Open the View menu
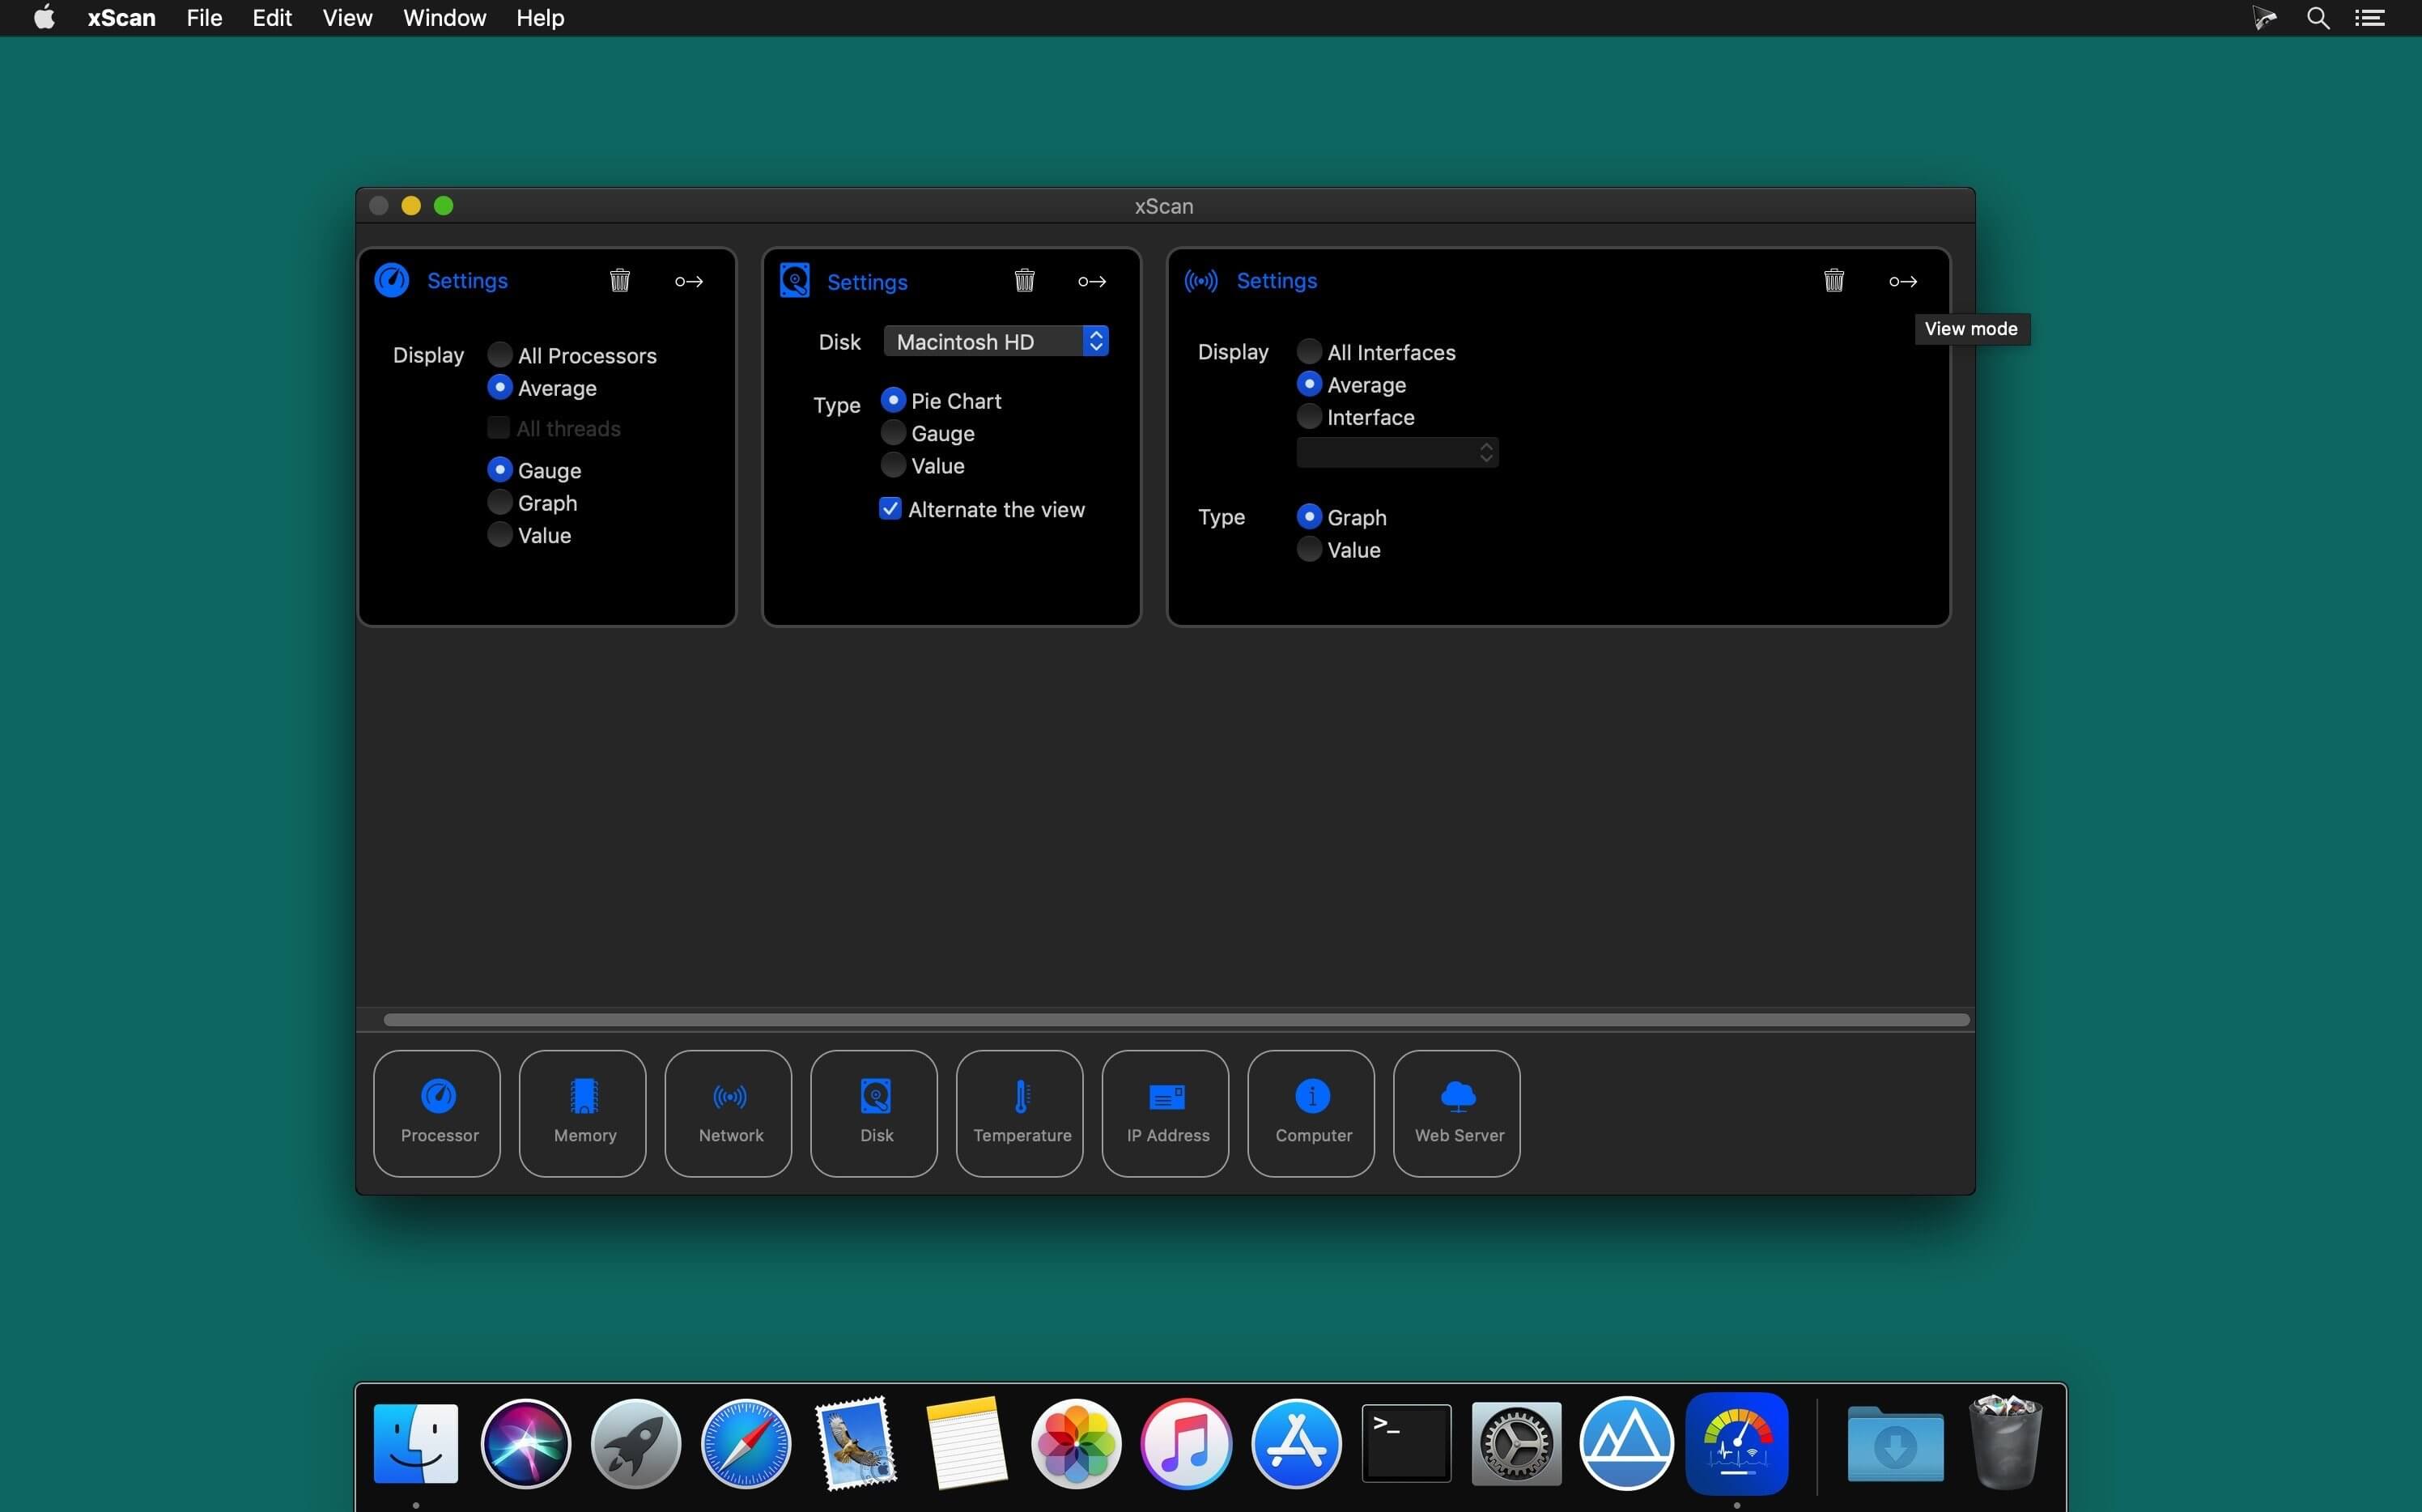This screenshot has width=2422, height=1512. click(x=347, y=18)
